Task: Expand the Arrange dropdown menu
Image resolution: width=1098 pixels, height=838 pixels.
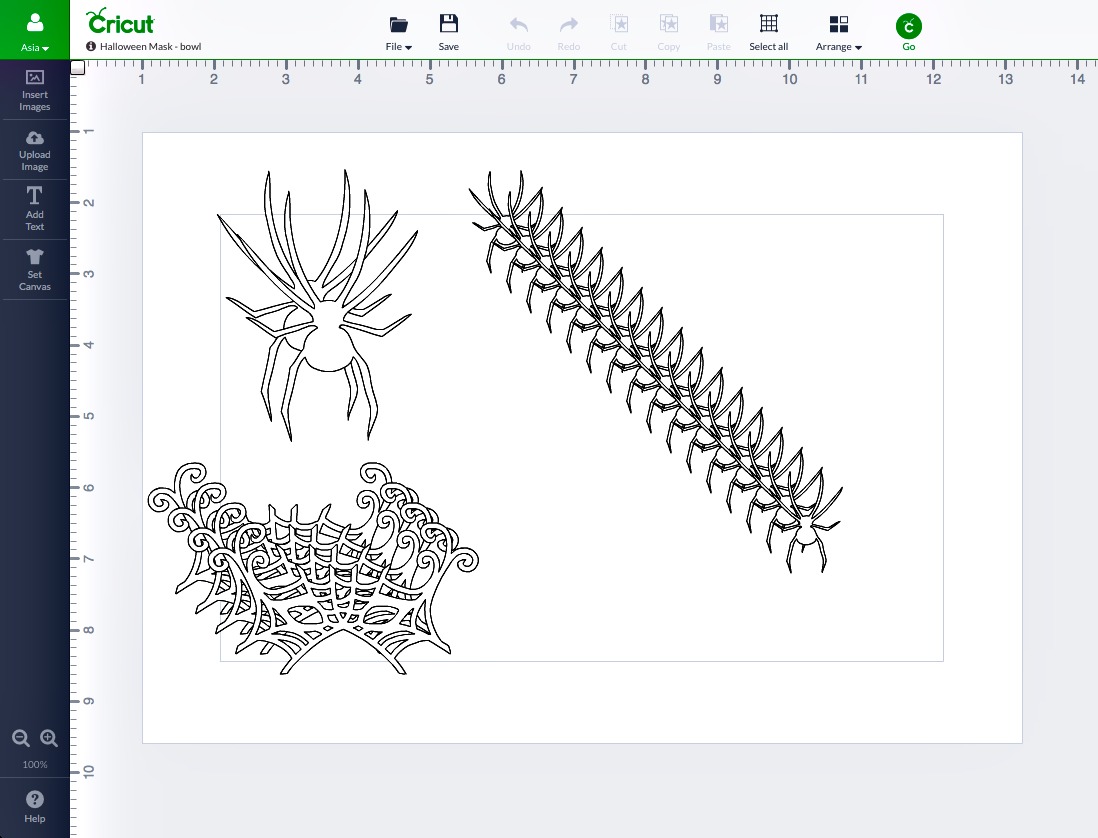Action: click(x=838, y=32)
